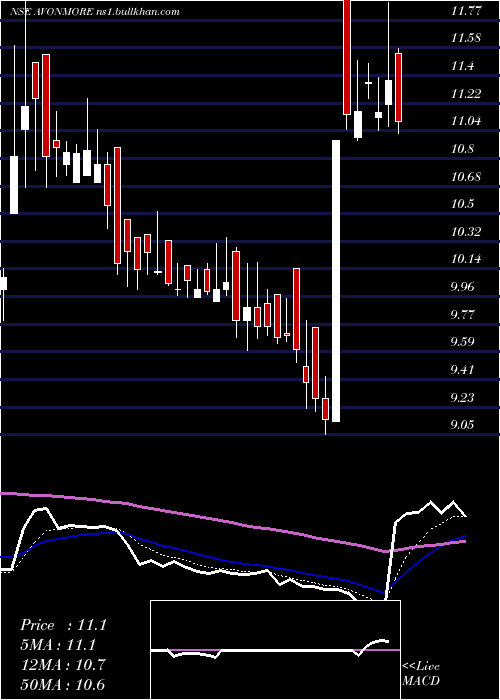Click the 5MA : 11.1 readout
This screenshot has height=700, width=500.
click(58, 646)
